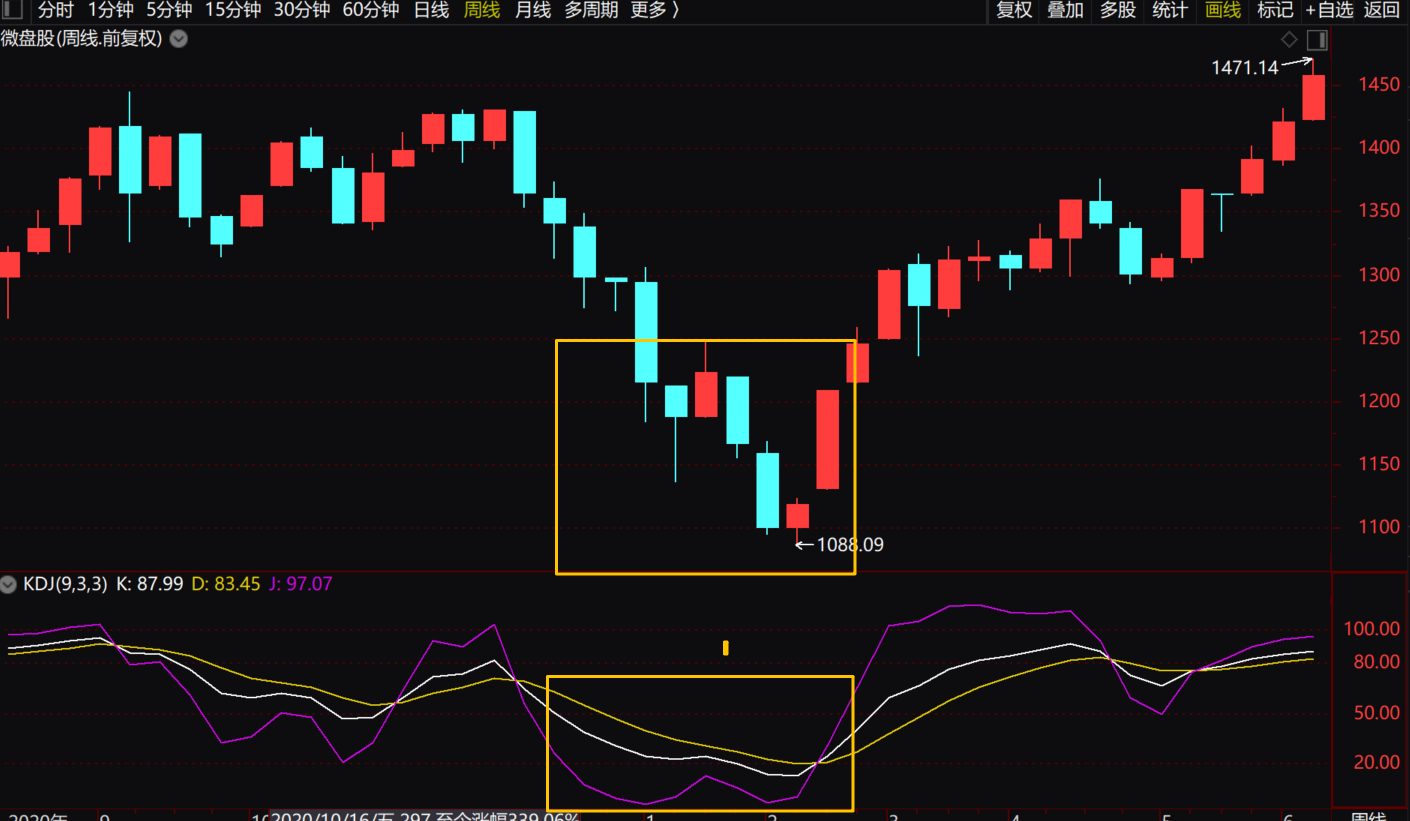Image resolution: width=1410 pixels, height=821 pixels.
Task: Click the 标记 mark button
Action: (x=1275, y=10)
